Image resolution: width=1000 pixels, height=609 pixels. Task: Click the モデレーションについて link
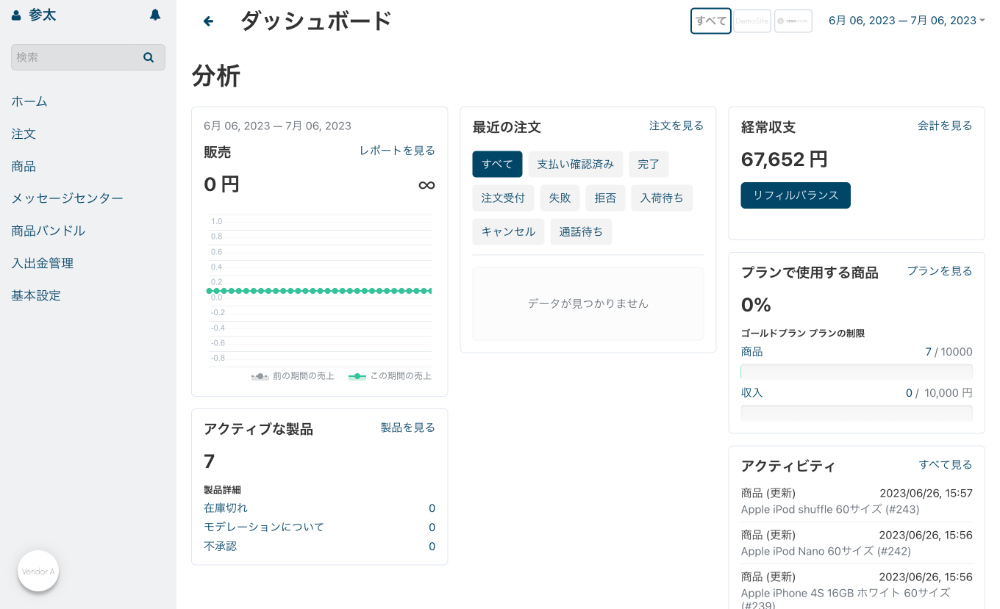(263, 527)
